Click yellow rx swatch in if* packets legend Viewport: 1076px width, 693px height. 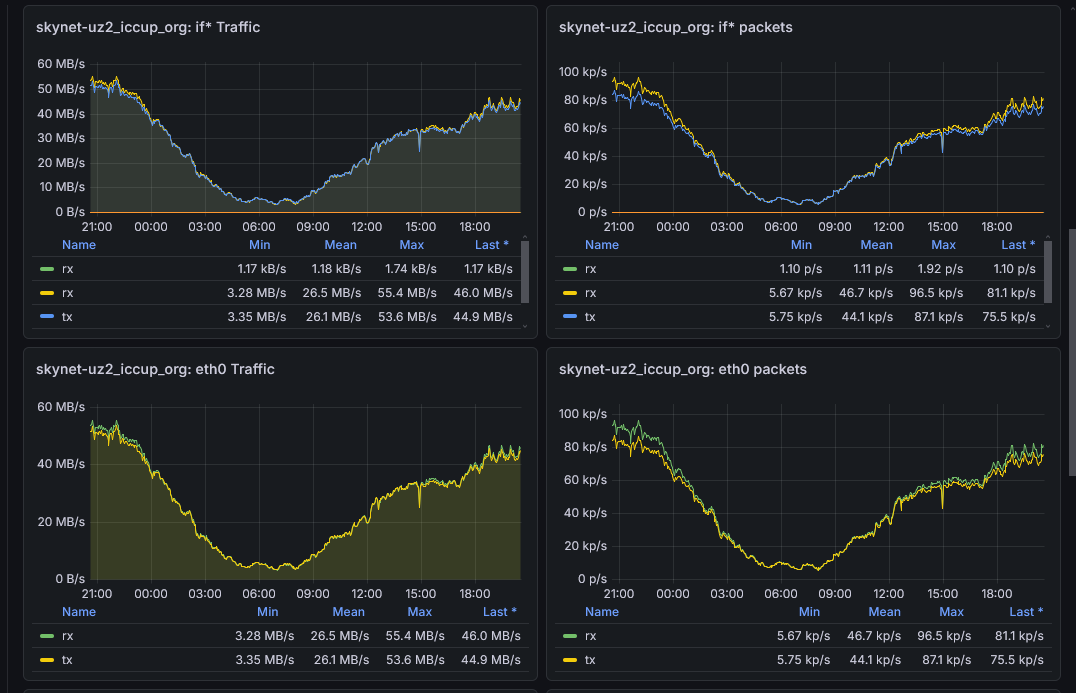(570, 293)
